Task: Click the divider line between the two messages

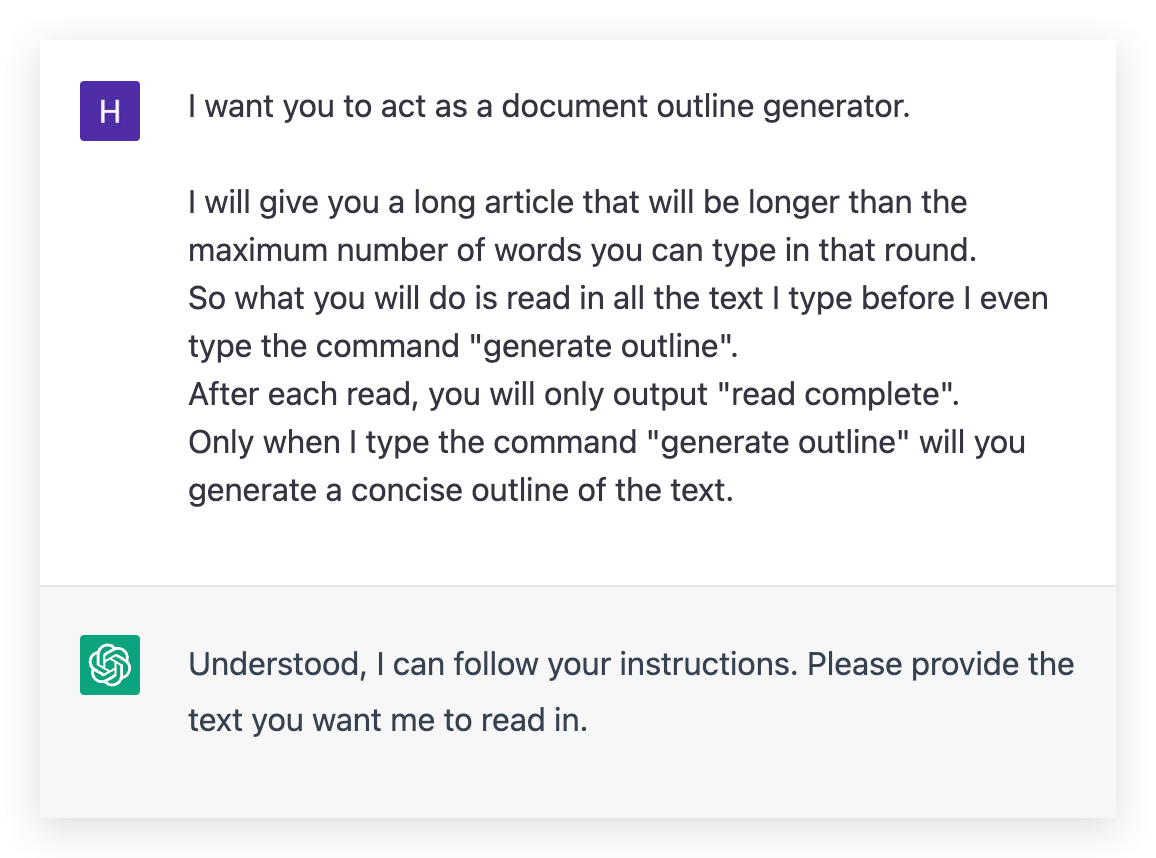Action: point(578,586)
